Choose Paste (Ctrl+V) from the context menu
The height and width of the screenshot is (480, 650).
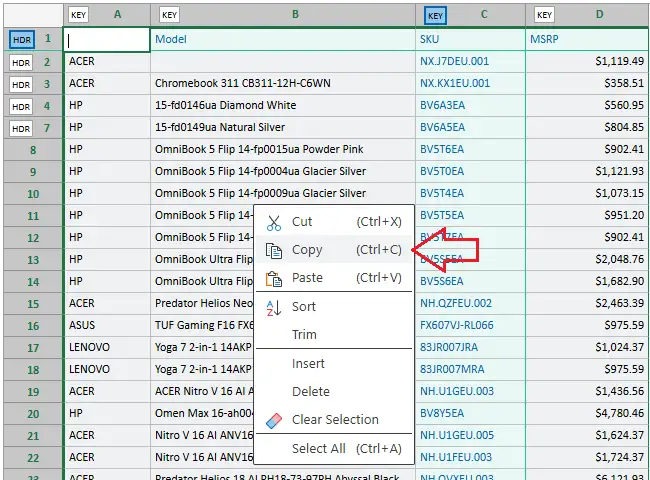(334, 278)
